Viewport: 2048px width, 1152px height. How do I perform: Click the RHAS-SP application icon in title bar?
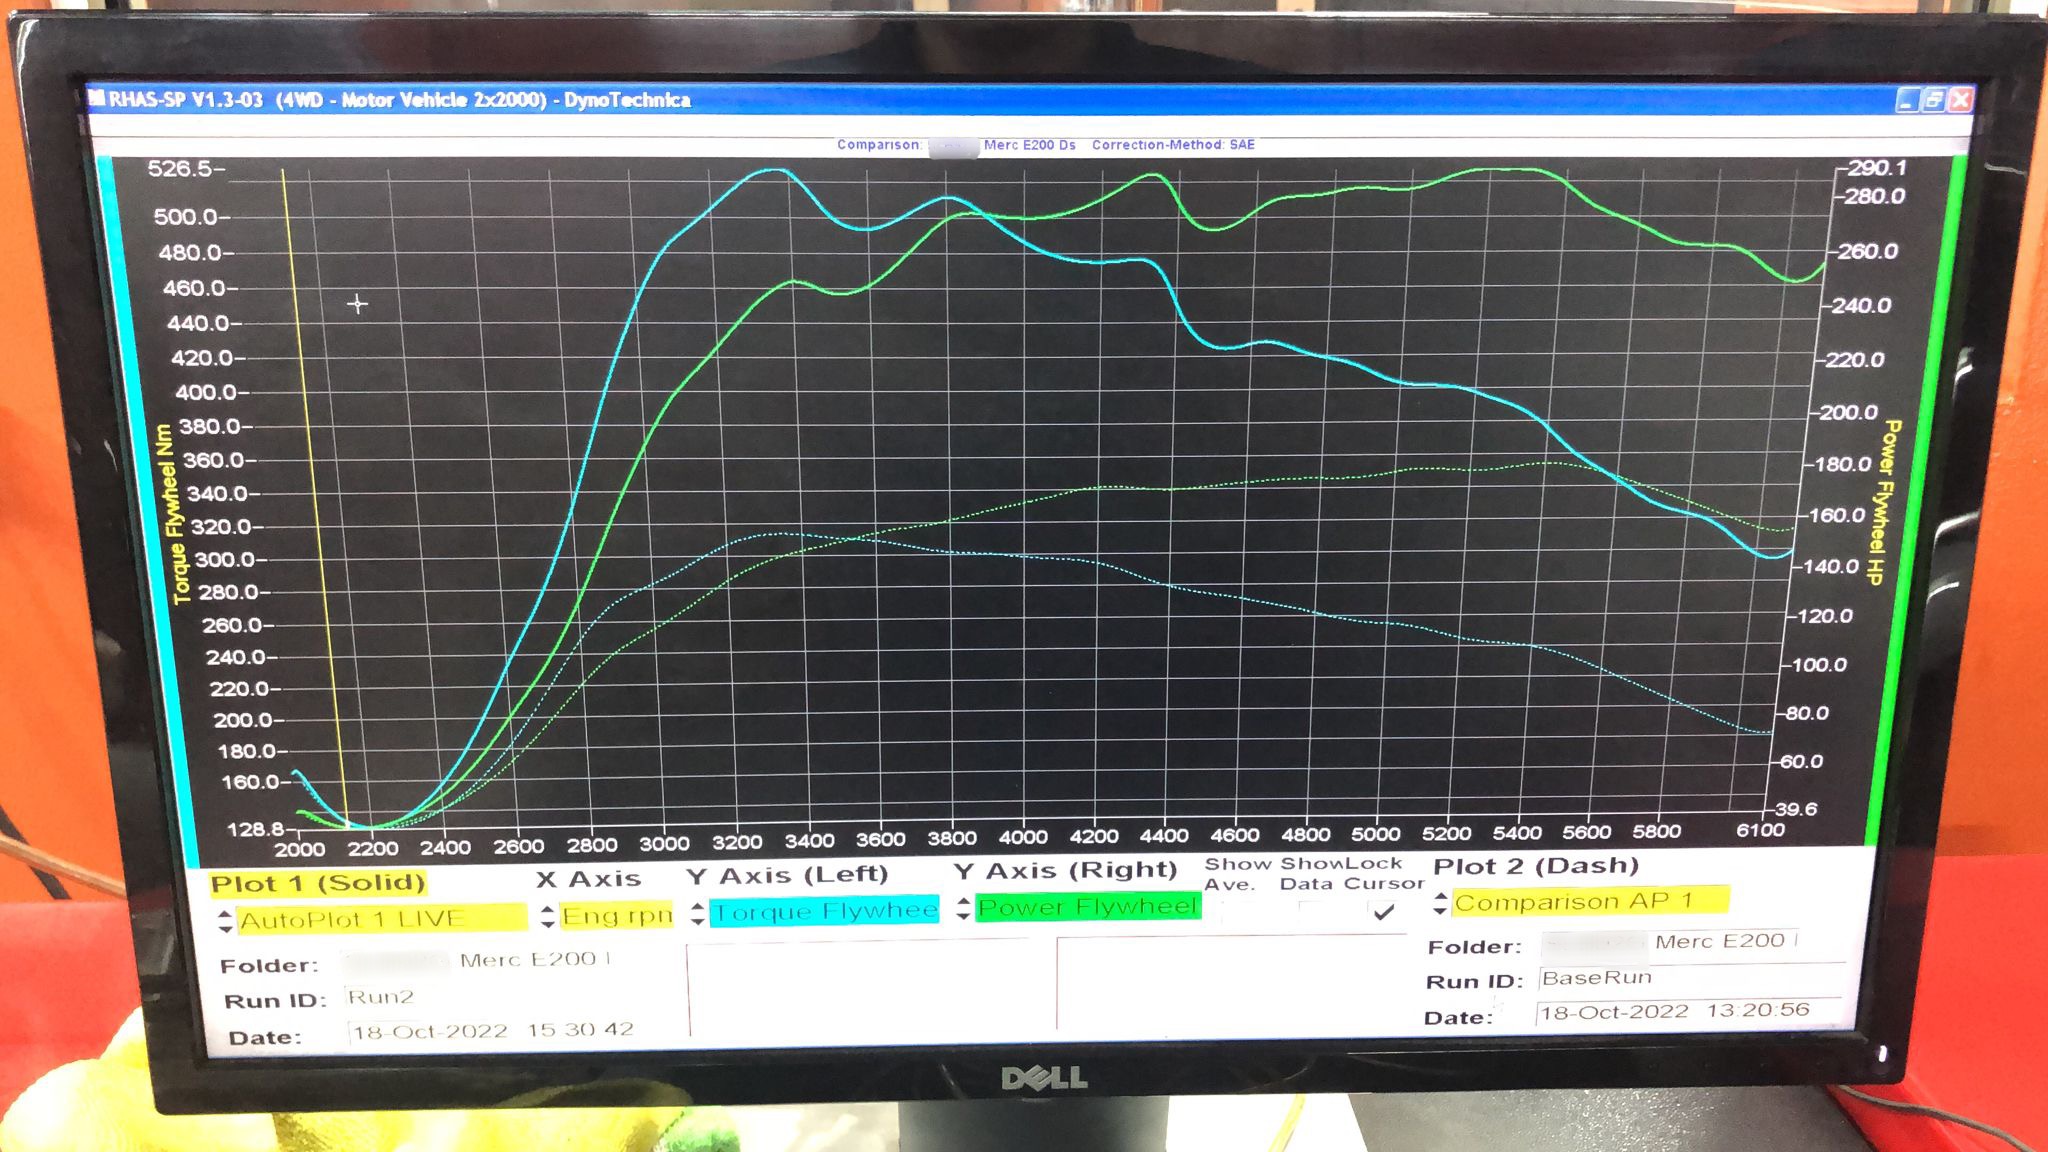click(97, 98)
